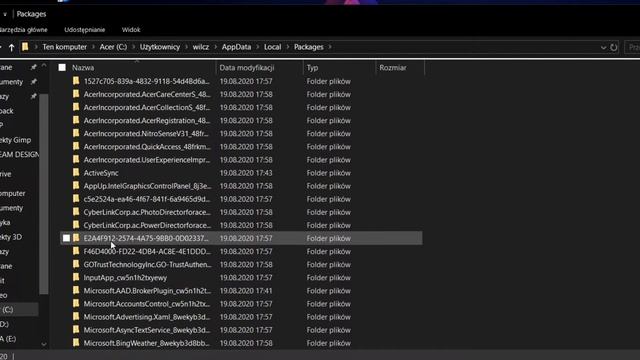Screen dimensions: 640x360
Task: Click AppData breadcrumb segment
Action: (x=236, y=47)
